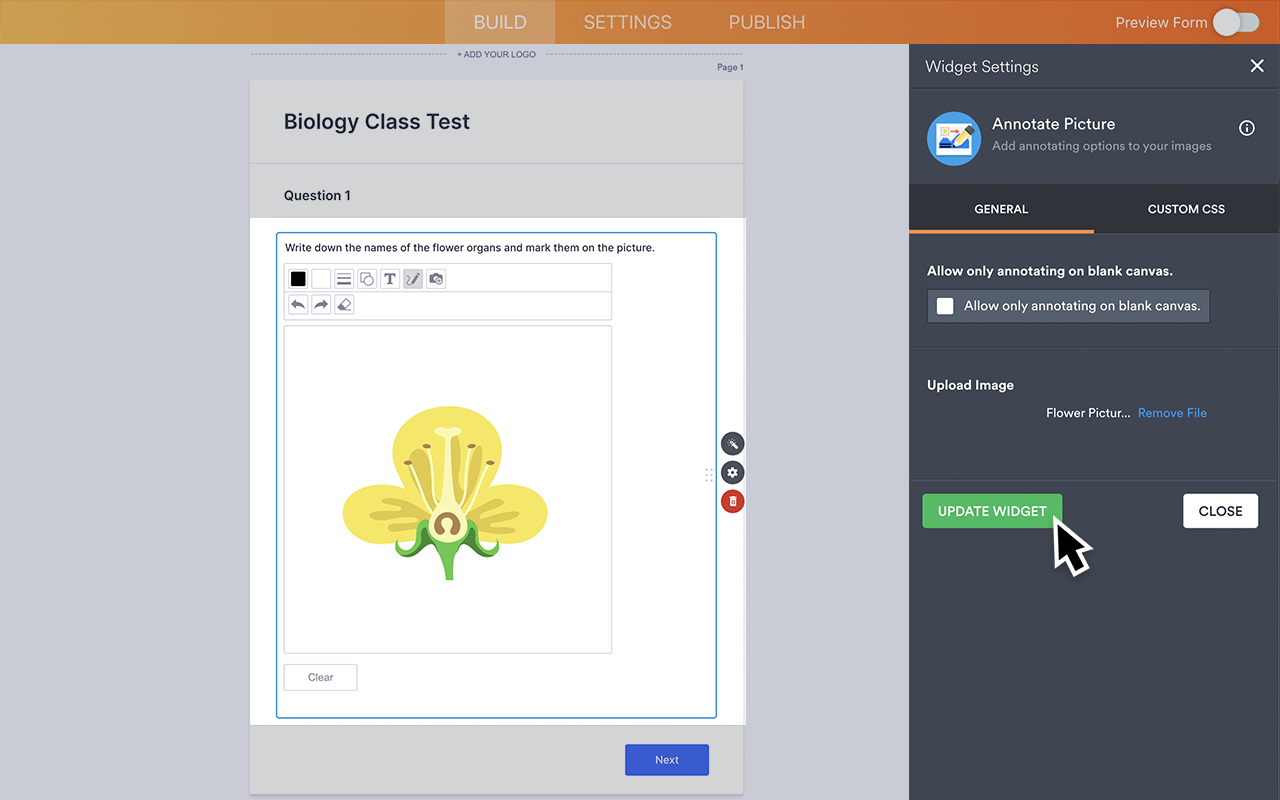Select the eraser tool

tap(344, 304)
